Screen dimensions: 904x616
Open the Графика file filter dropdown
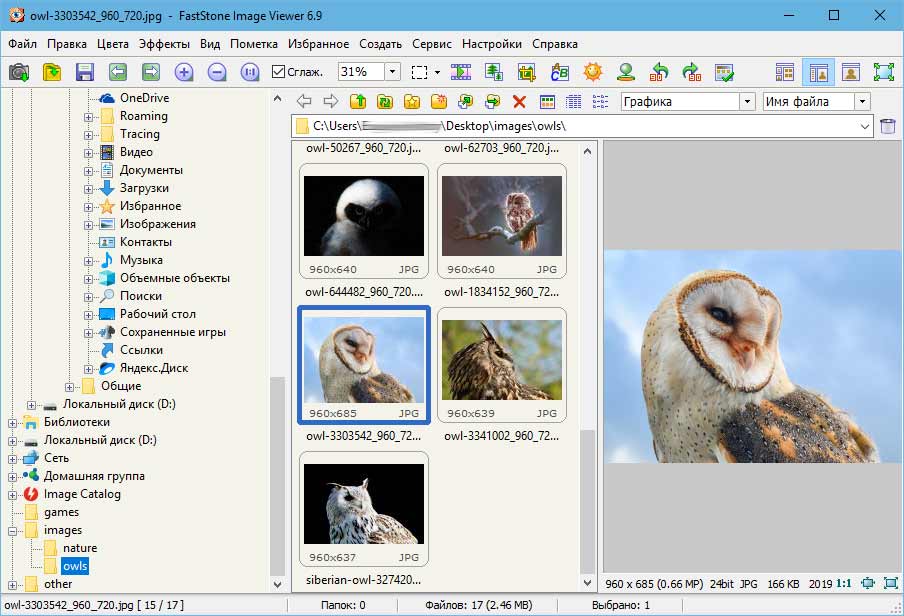(x=747, y=101)
